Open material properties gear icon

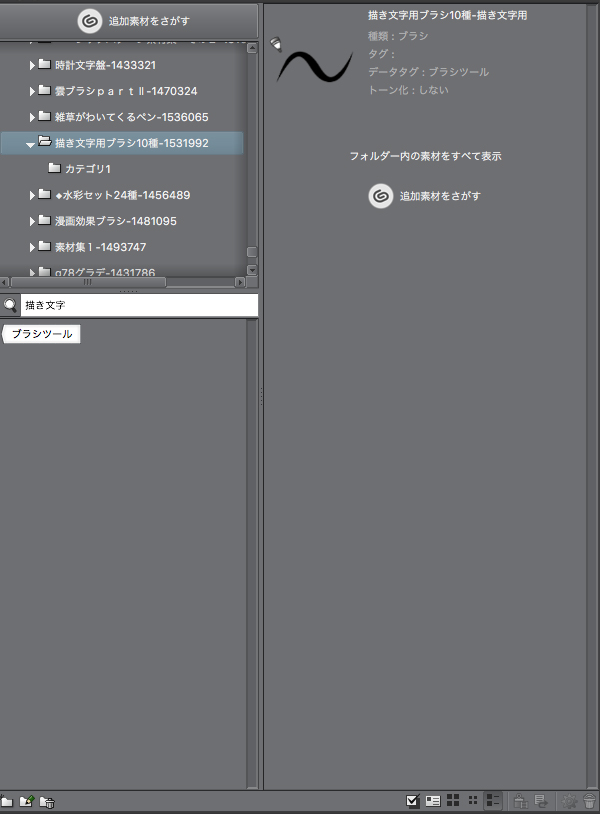pos(569,801)
